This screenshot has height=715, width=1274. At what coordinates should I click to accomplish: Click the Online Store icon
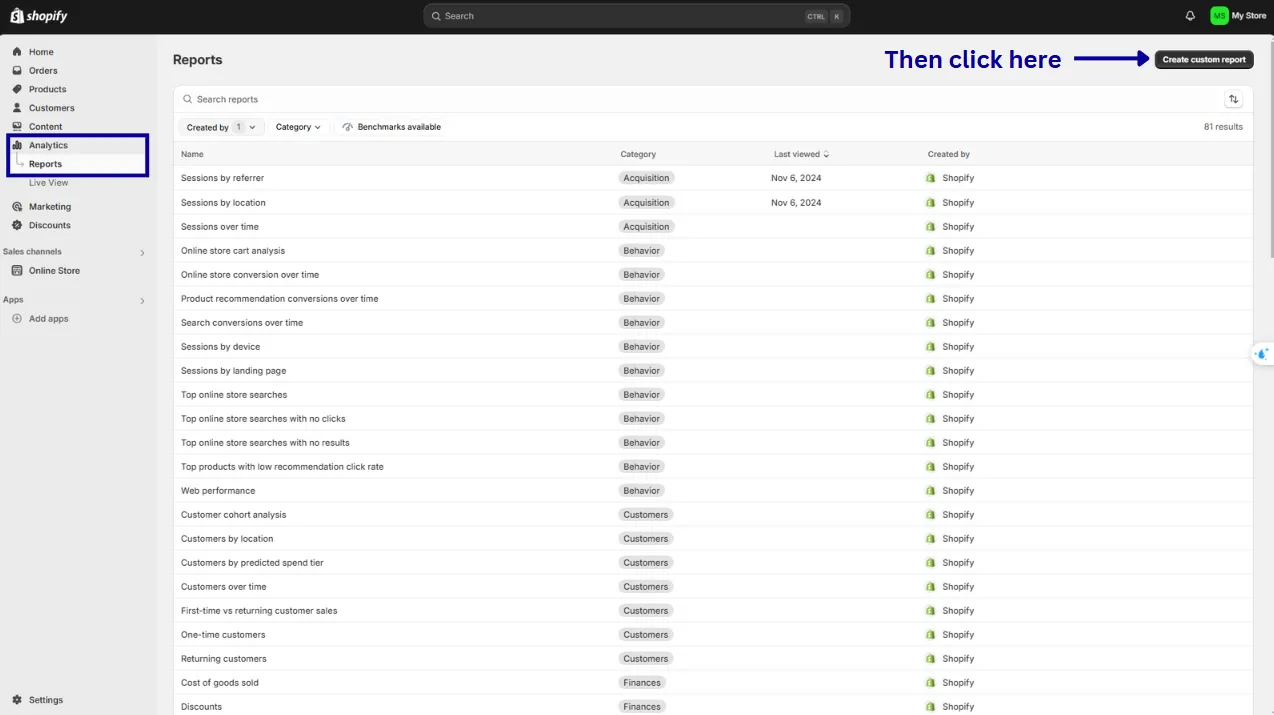click(17, 271)
